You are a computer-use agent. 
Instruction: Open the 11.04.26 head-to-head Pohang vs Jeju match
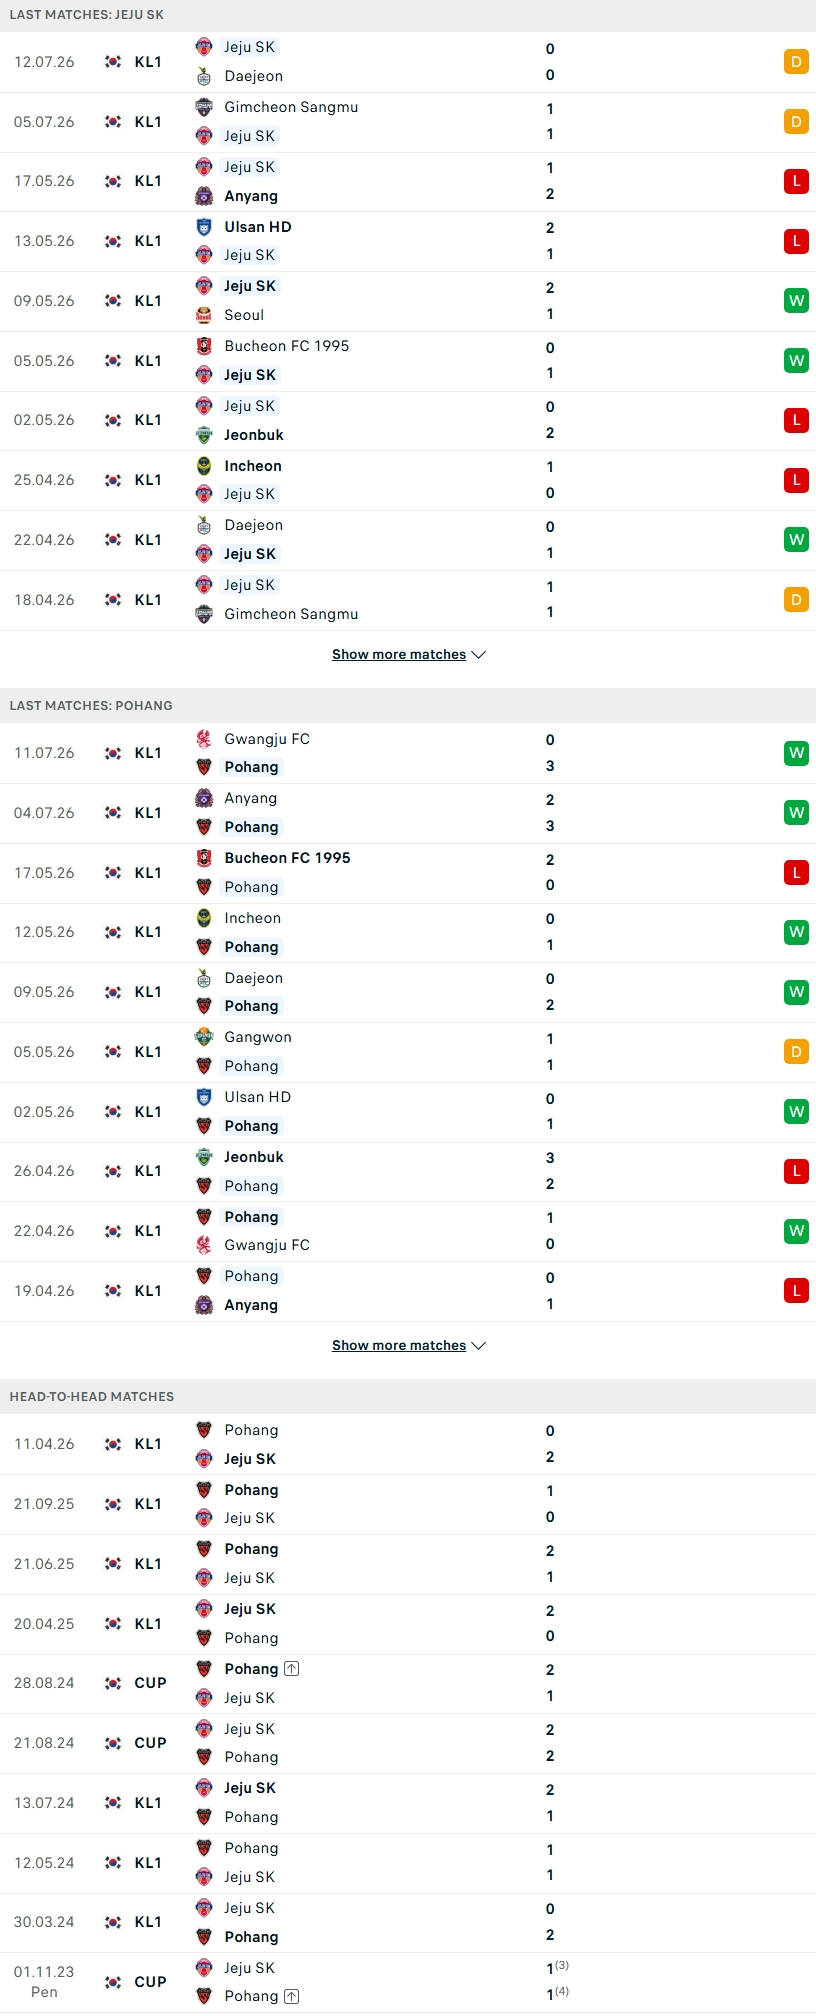tap(408, 1444)
